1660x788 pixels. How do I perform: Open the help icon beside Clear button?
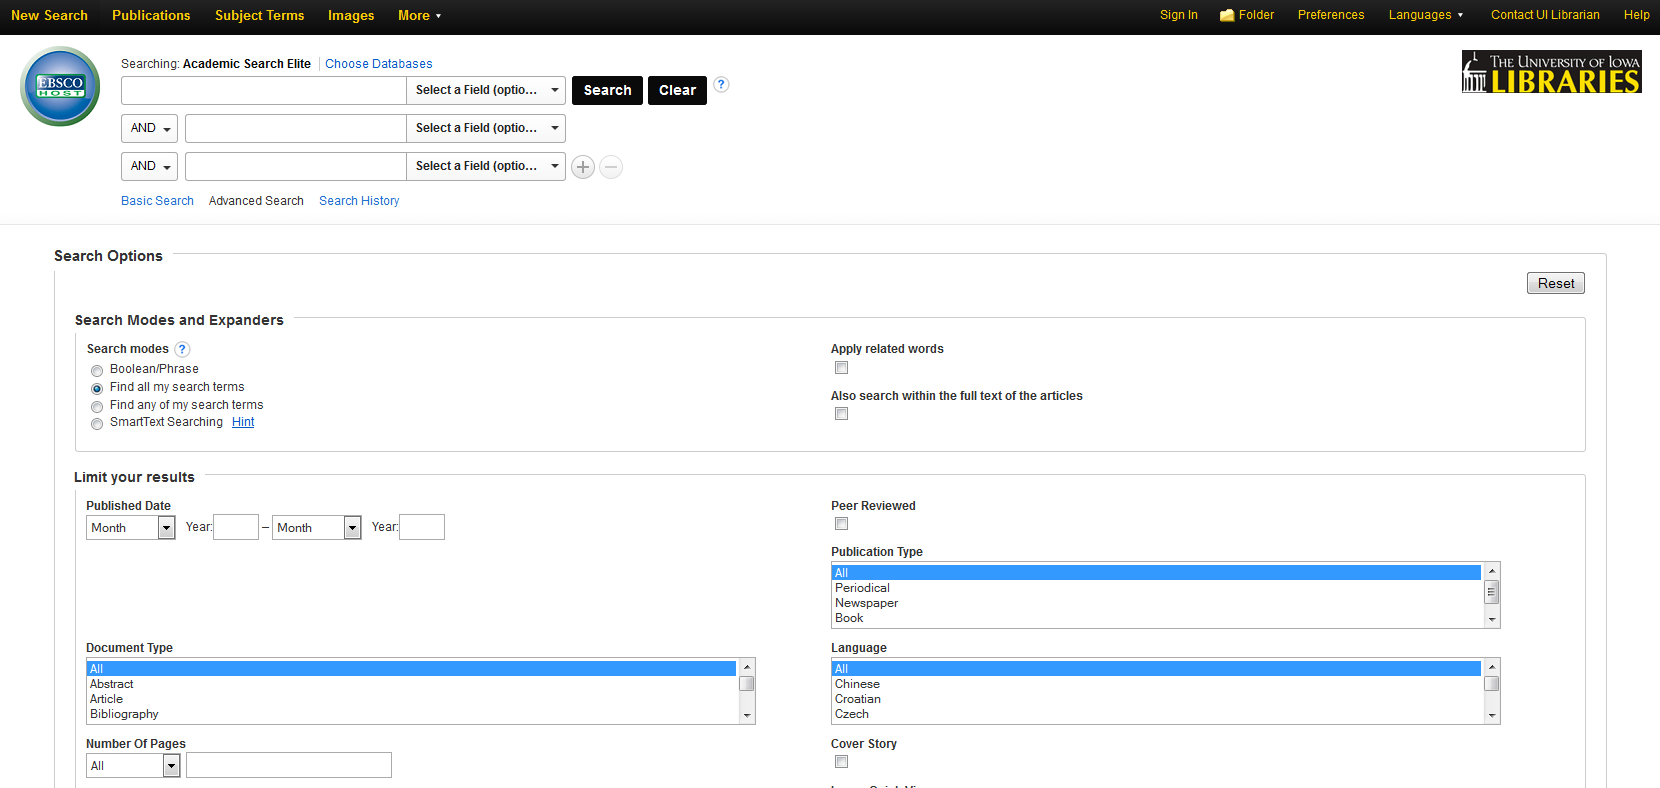pyautogui.click(x=721, y=85)
